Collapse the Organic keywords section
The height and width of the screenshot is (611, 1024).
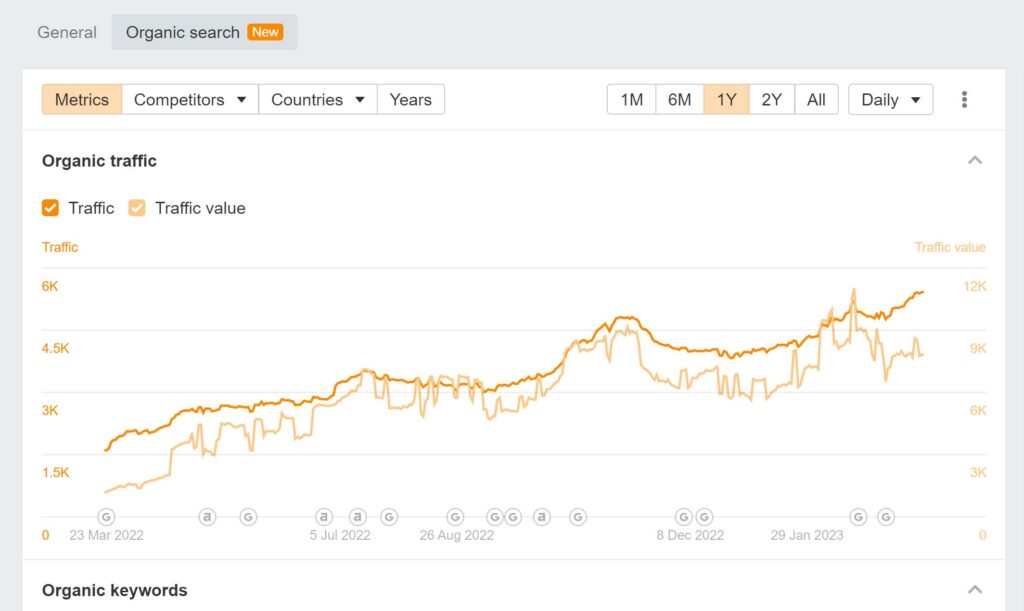[x=975, y=590]
